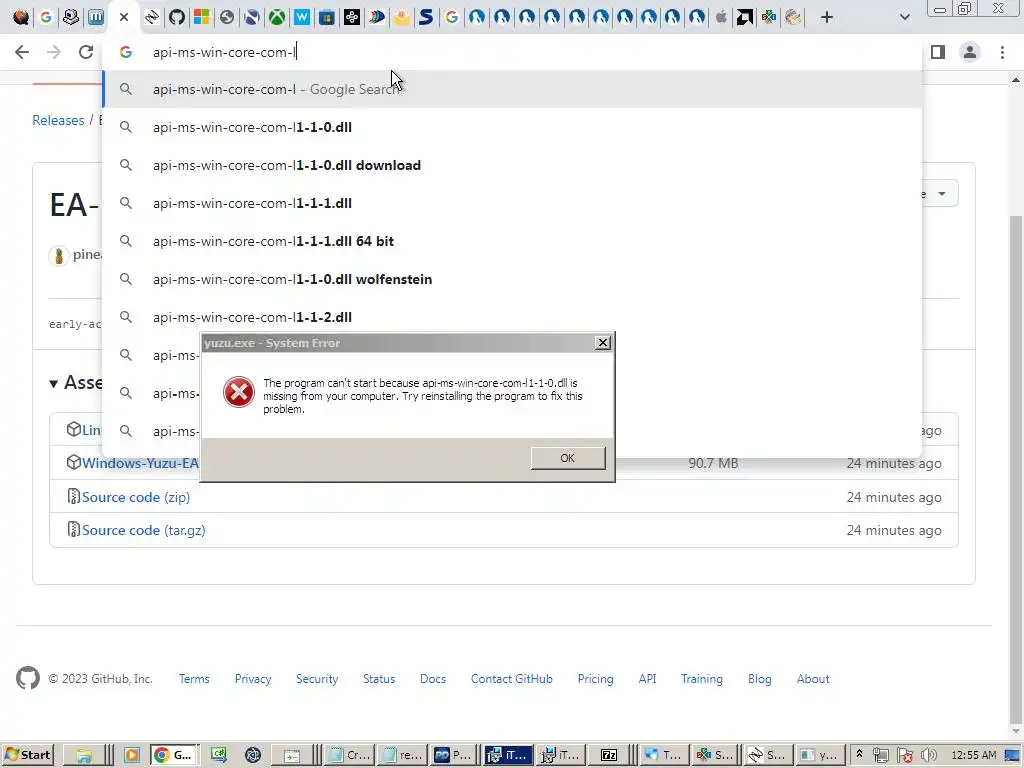
Task: Choose suggestion 'api-ms-win-core-com-l1-1-2.dll'
Action: (512, 317)
